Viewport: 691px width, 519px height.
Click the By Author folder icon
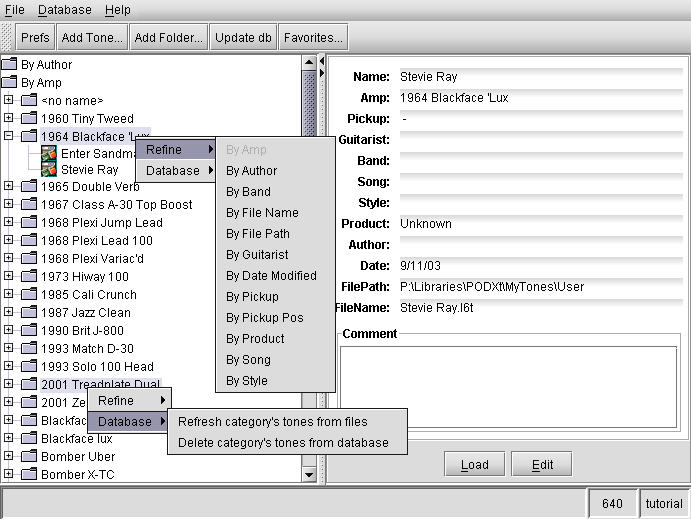pos(10,65)
